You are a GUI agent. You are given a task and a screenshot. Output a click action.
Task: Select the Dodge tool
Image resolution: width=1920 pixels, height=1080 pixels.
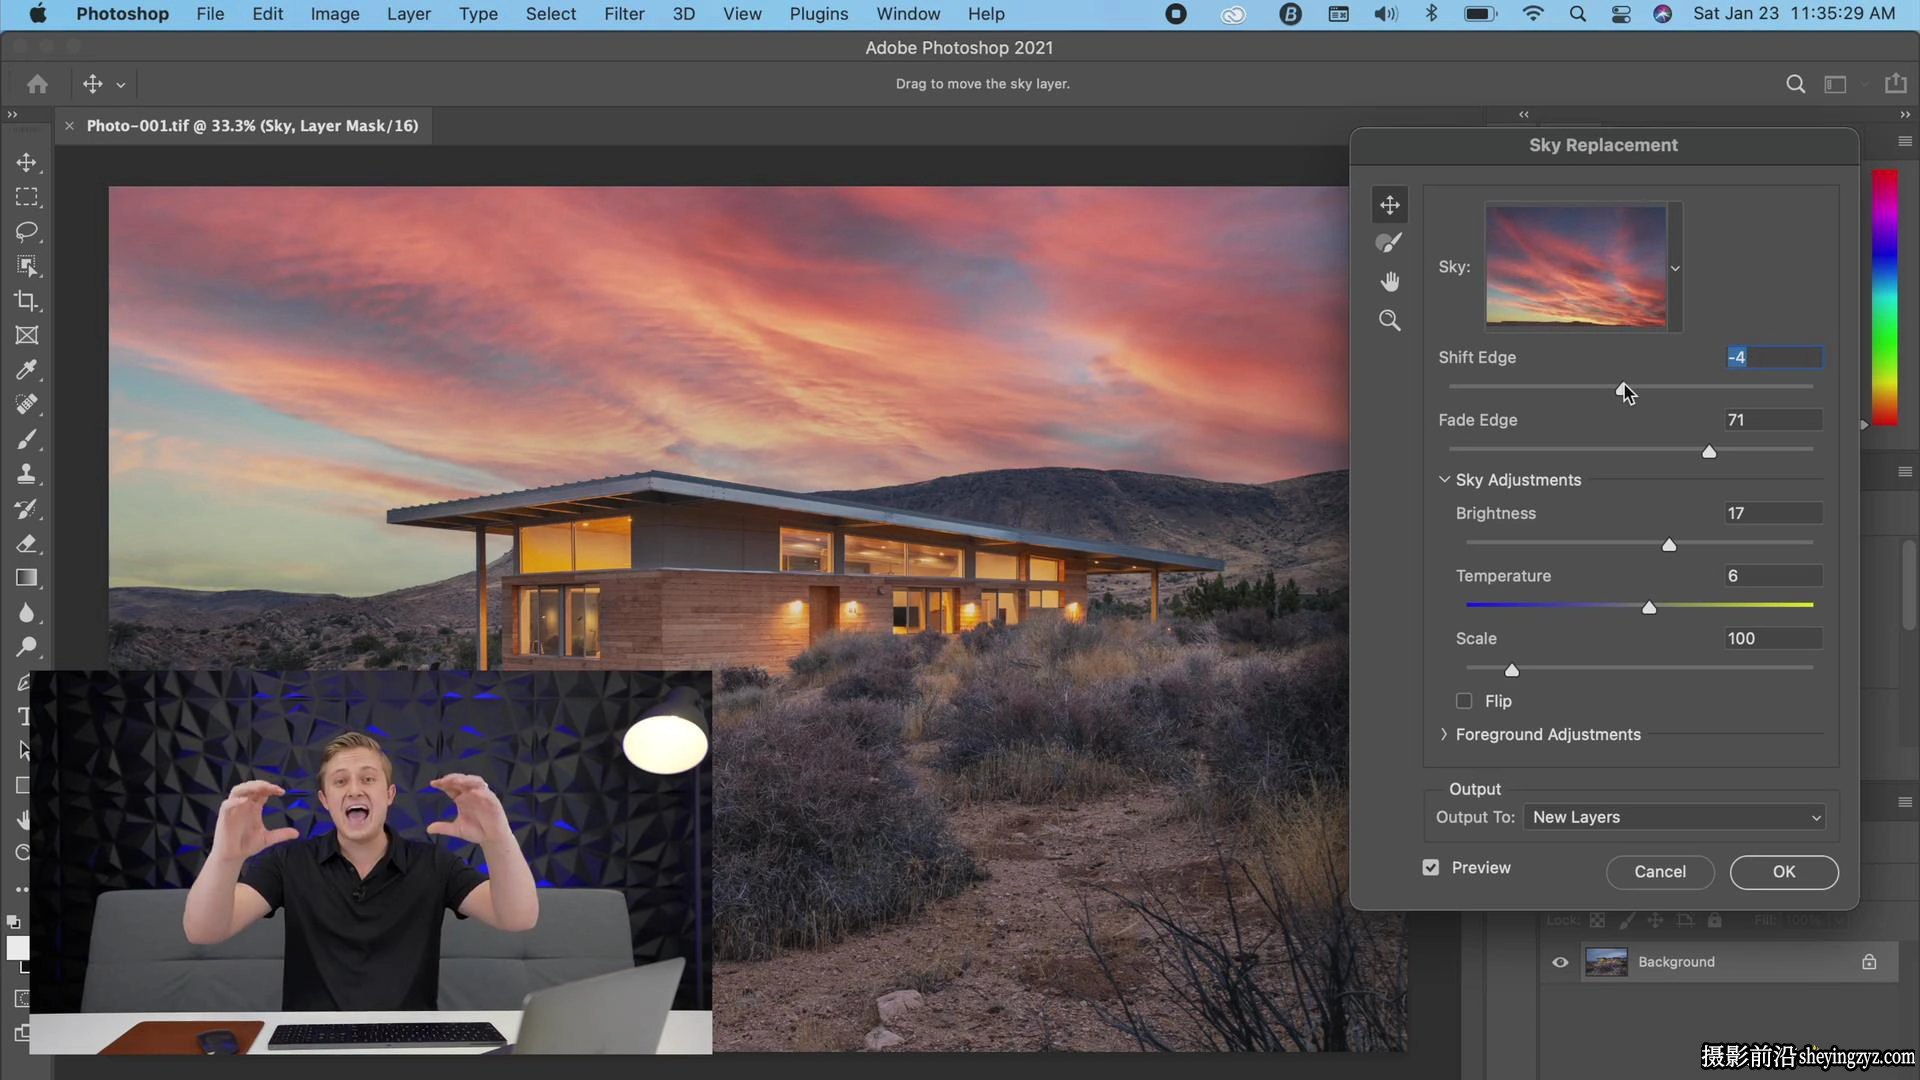[x=27, y=647]
